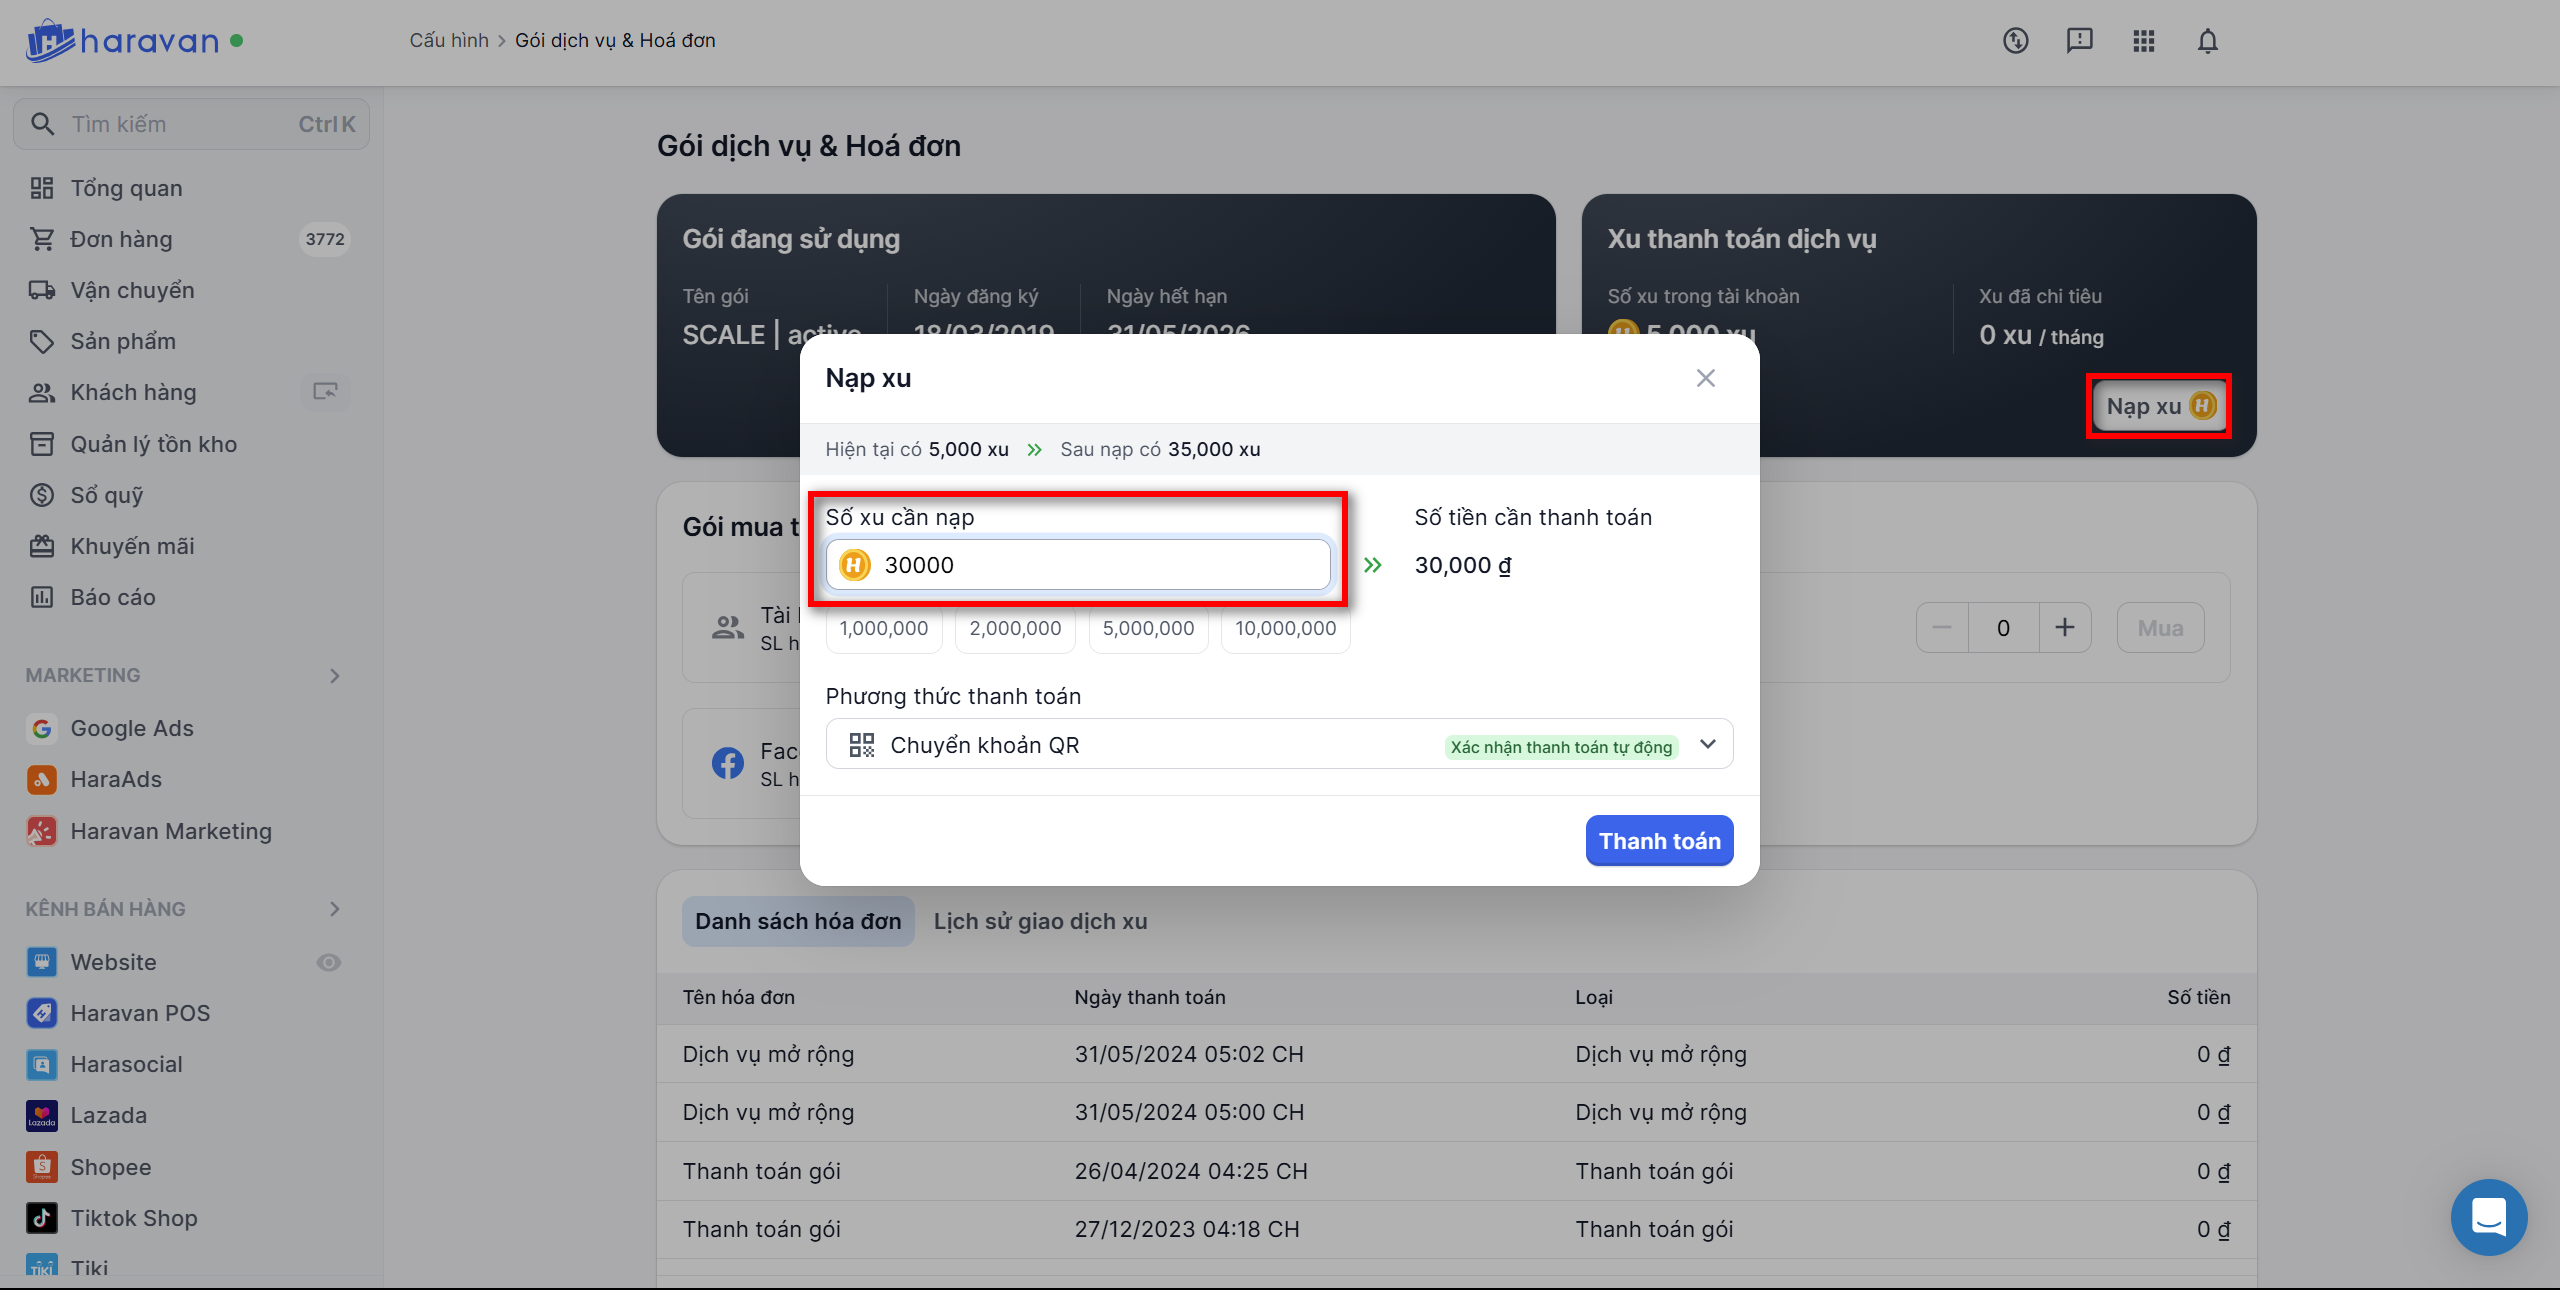Open the apps grid icon
The image size is (2560, 1290).
(x=2143, y=41)
